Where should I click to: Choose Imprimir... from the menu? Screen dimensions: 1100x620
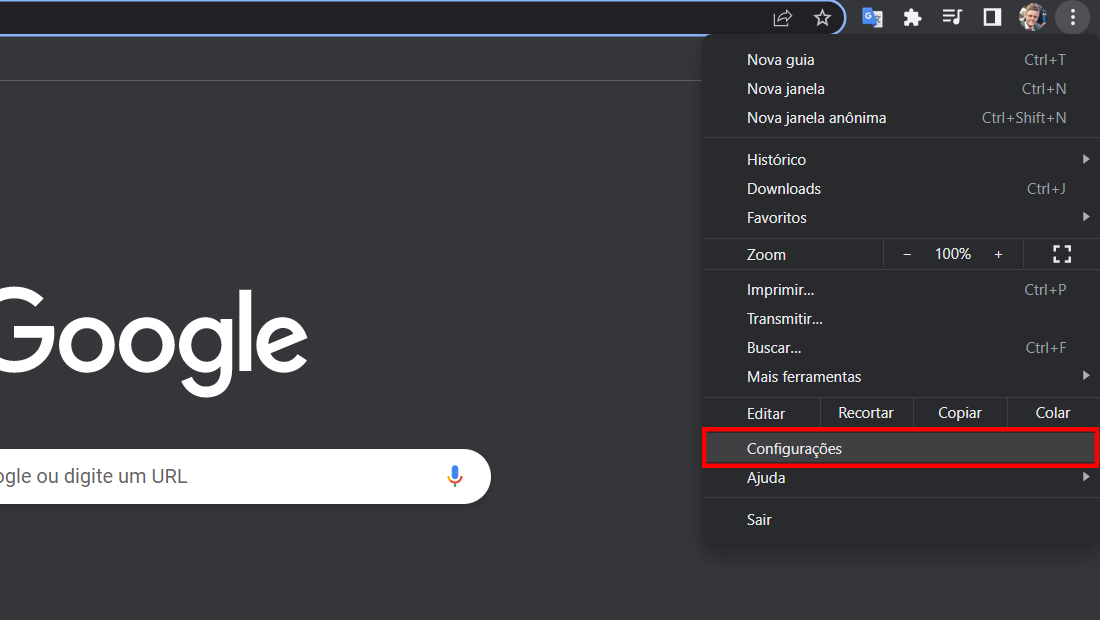901,290
